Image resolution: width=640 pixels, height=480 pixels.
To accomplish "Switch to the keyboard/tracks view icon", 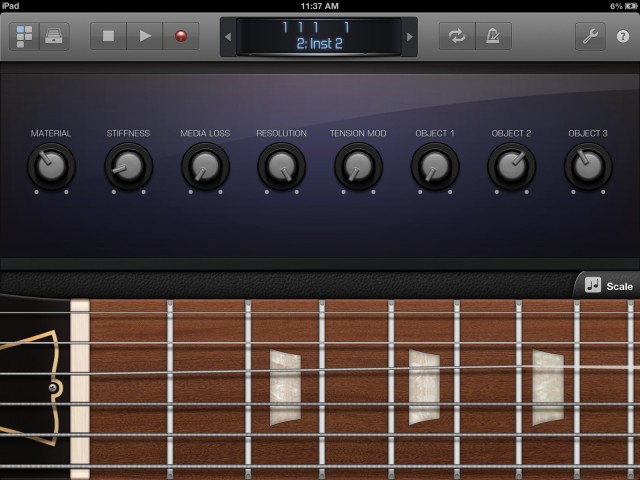I will 55,37.
